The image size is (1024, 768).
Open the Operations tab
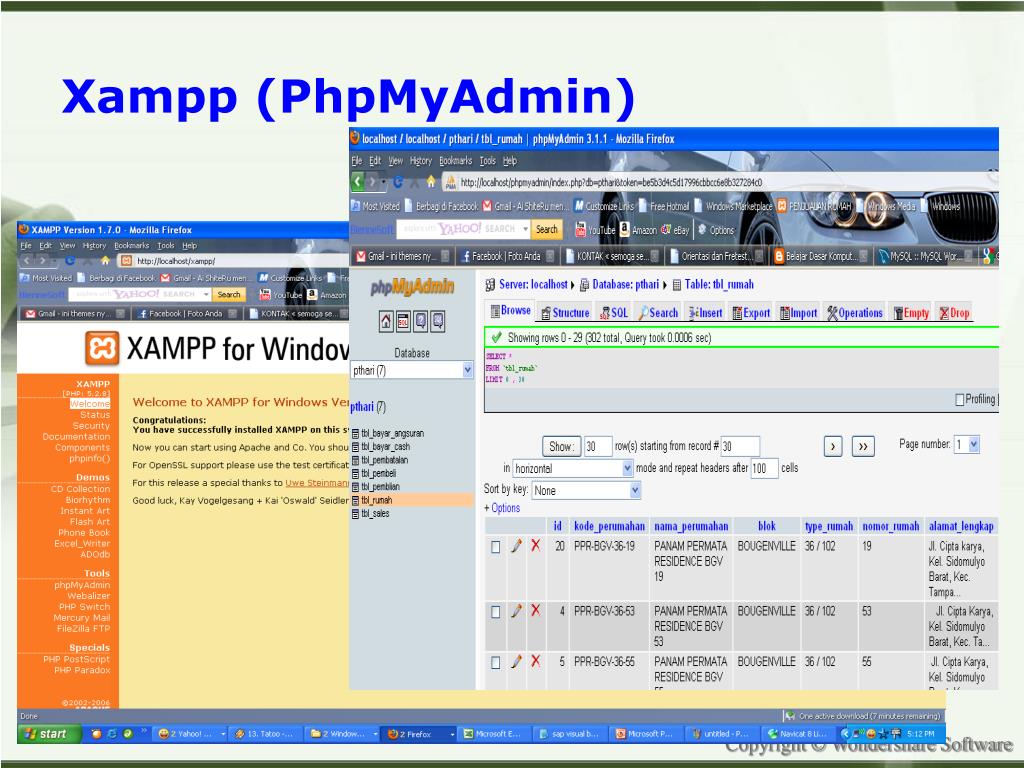[854, 313]
